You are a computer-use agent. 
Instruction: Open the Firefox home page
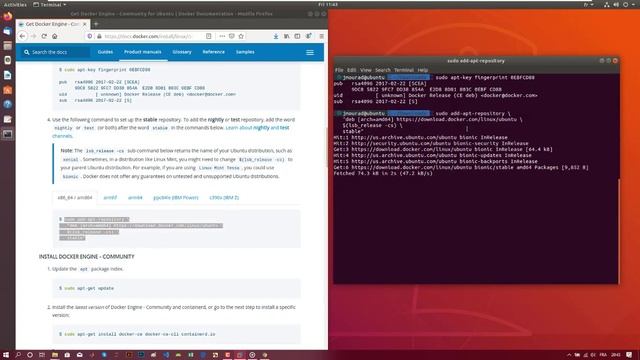pyautogui.click(x=55, y=36)
